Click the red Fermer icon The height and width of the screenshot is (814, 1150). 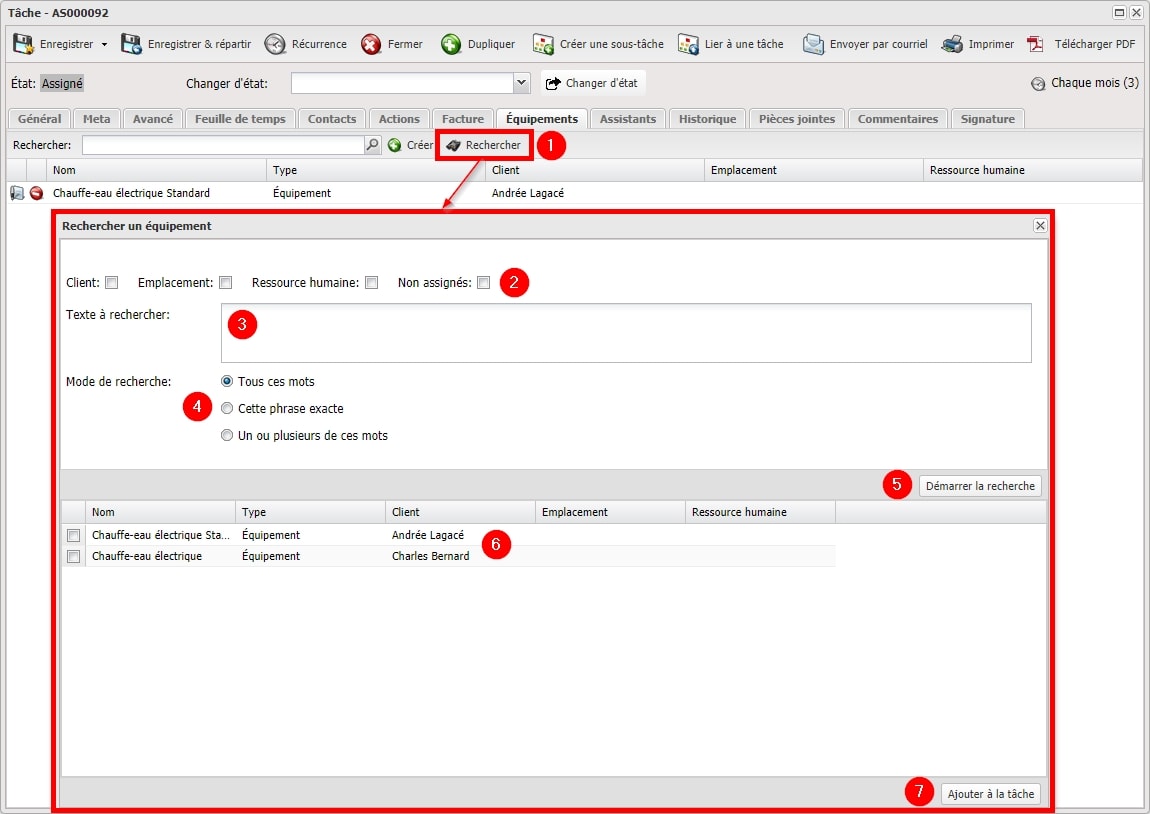[371, 44]
